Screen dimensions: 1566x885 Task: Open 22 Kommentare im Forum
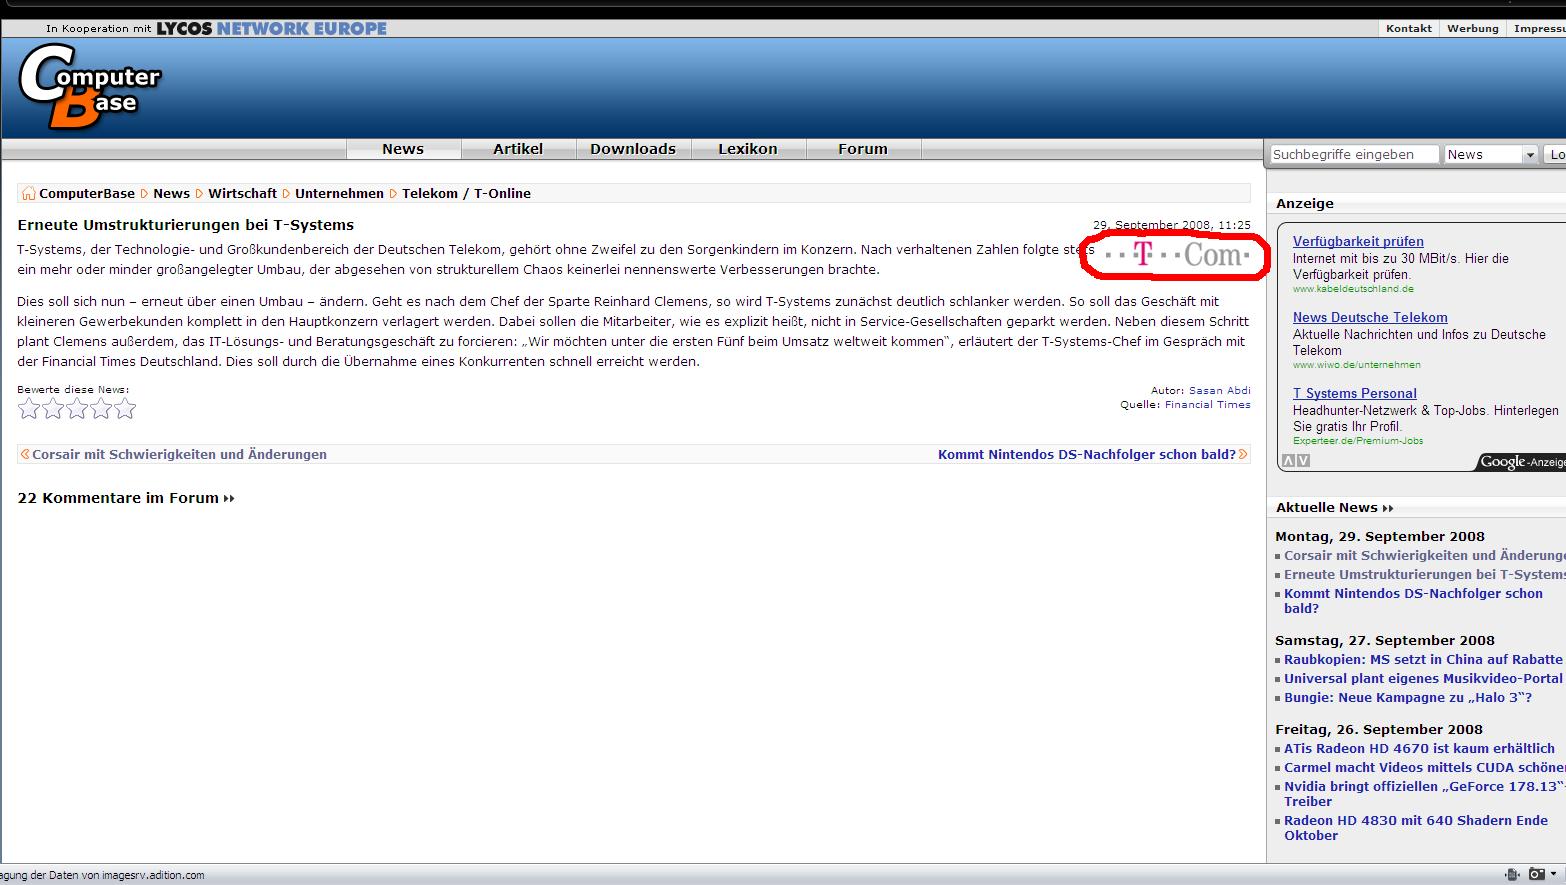point(126,498)
